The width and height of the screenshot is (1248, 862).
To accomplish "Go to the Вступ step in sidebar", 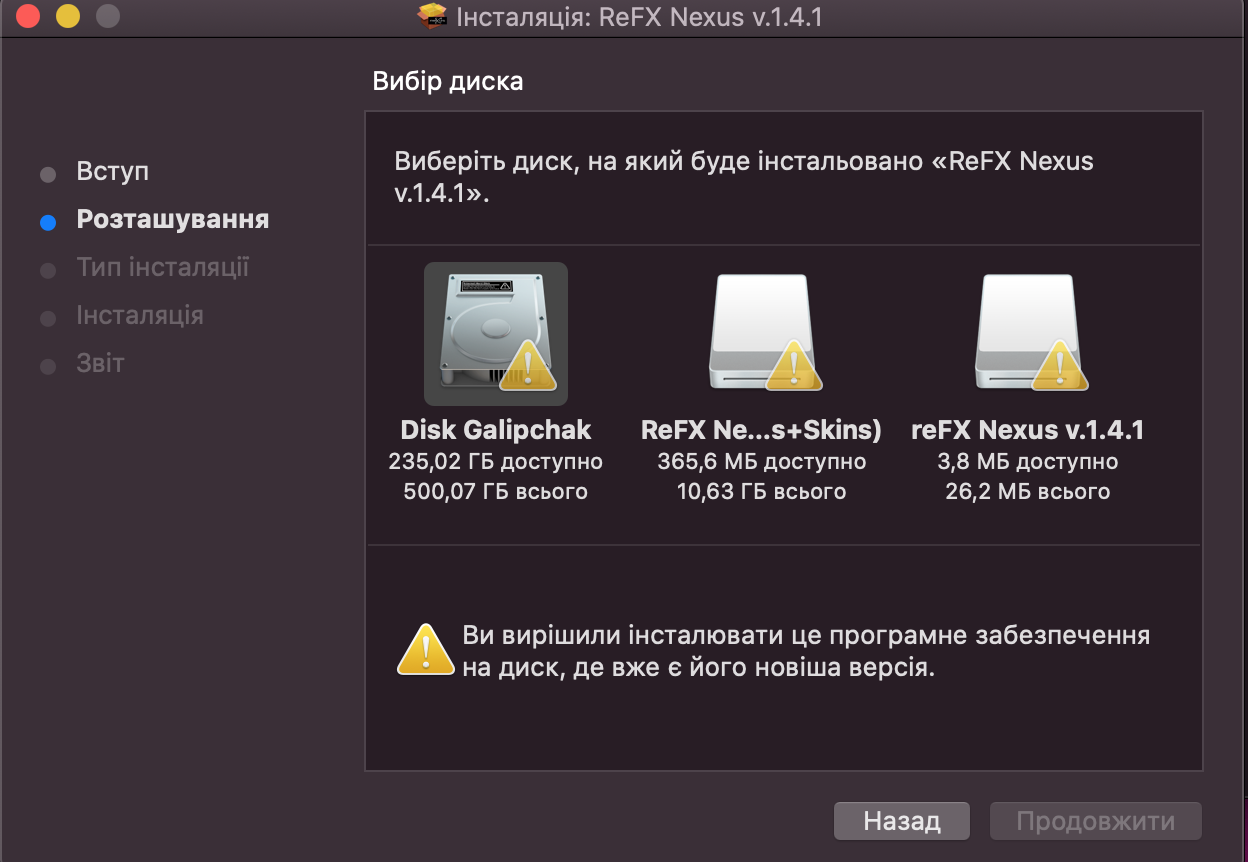I will point(112,171).
